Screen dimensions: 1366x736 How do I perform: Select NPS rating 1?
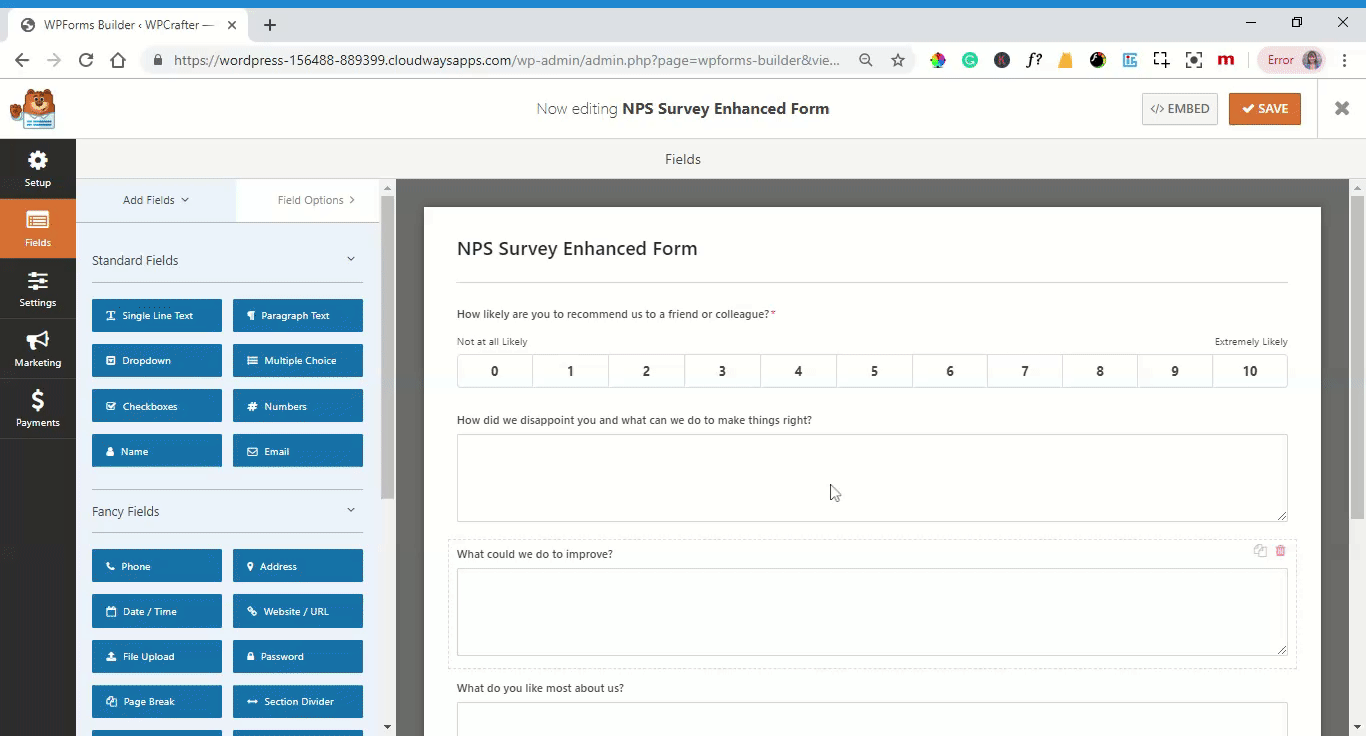click(x=571, y=371)
